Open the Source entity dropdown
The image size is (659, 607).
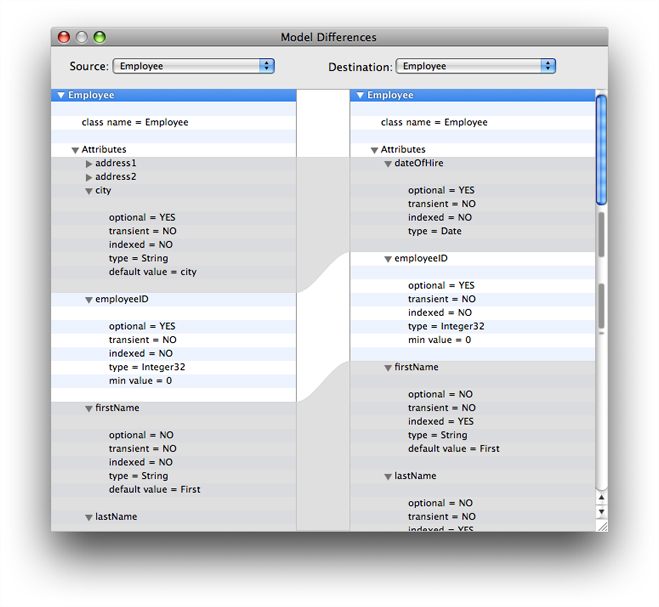tap(194, 66)
